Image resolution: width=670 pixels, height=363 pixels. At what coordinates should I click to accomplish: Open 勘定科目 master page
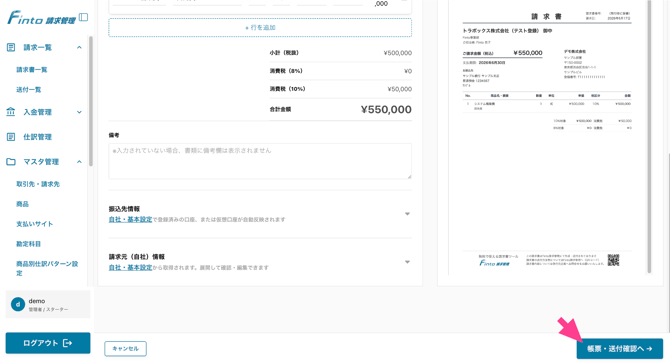pos(29,244)
